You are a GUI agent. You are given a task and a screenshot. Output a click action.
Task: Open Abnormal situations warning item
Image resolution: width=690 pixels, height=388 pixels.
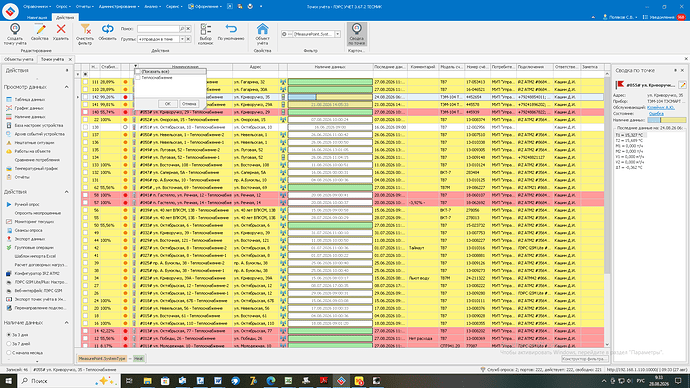[x=34, y=143]
